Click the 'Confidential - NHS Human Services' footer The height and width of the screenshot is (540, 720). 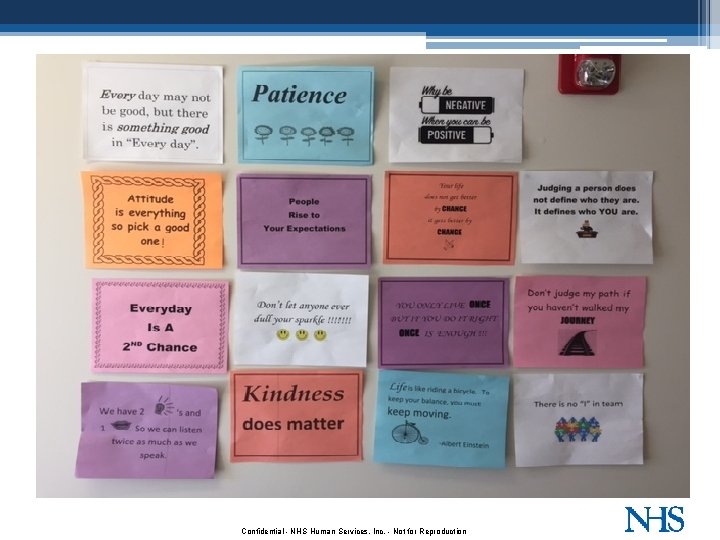[x=354, y=531]
